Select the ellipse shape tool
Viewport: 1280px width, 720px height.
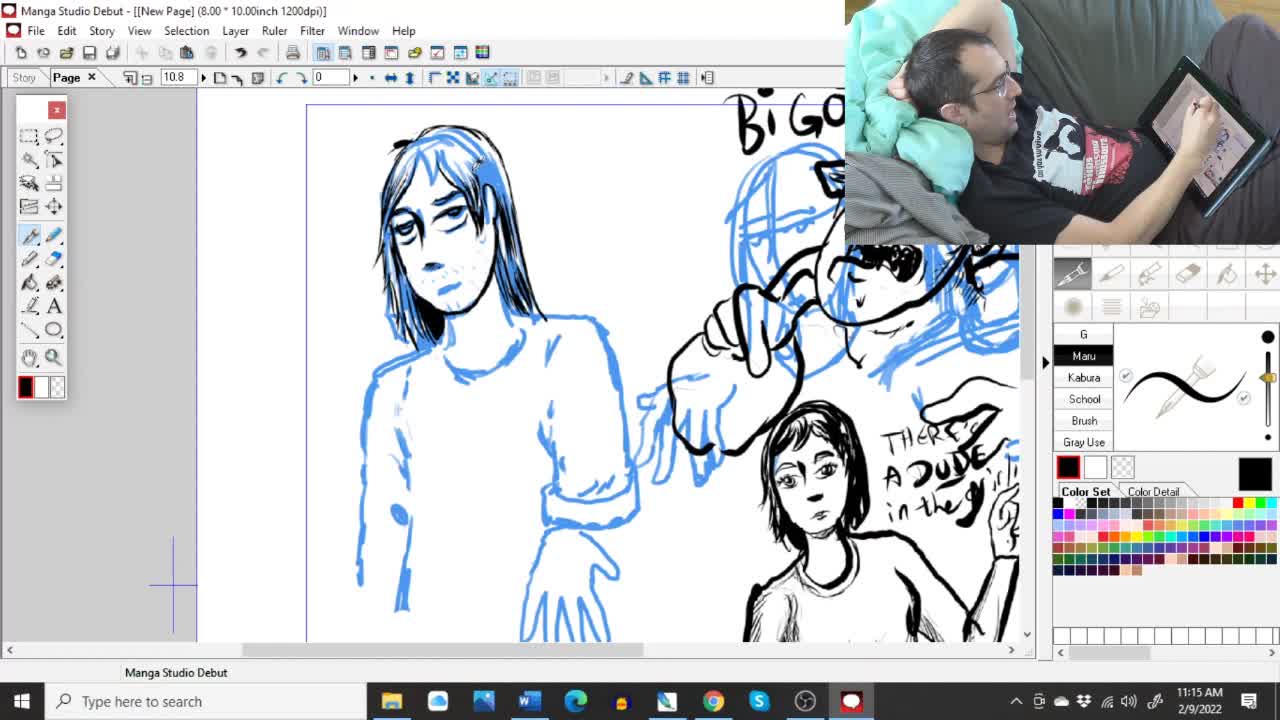[54, 331]
